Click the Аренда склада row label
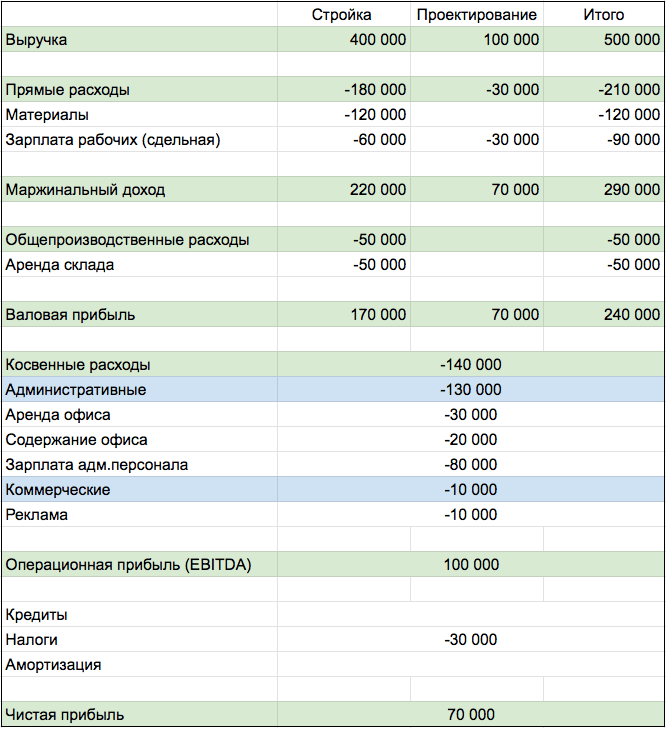 tap(59, 265)
